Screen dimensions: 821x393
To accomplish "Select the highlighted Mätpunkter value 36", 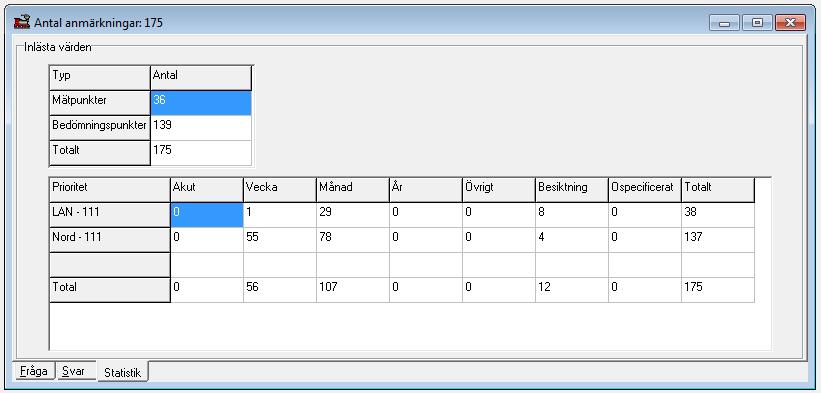I will point(201,103).
